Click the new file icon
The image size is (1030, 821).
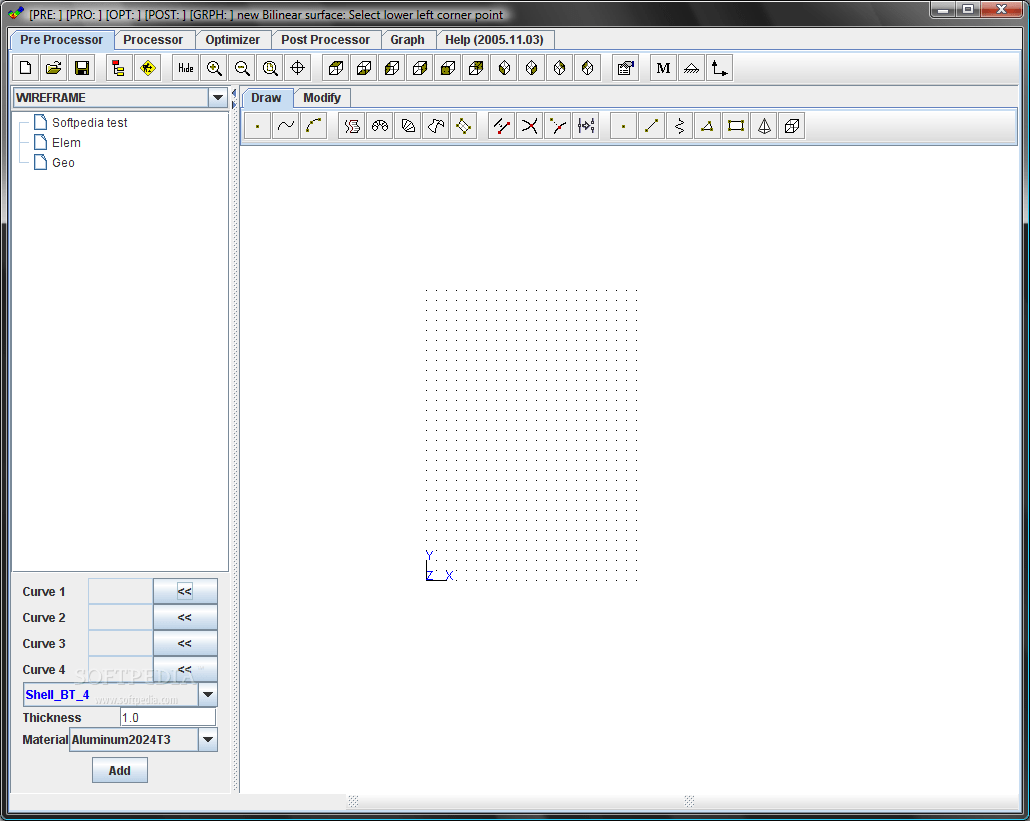(x=26, y=68)
